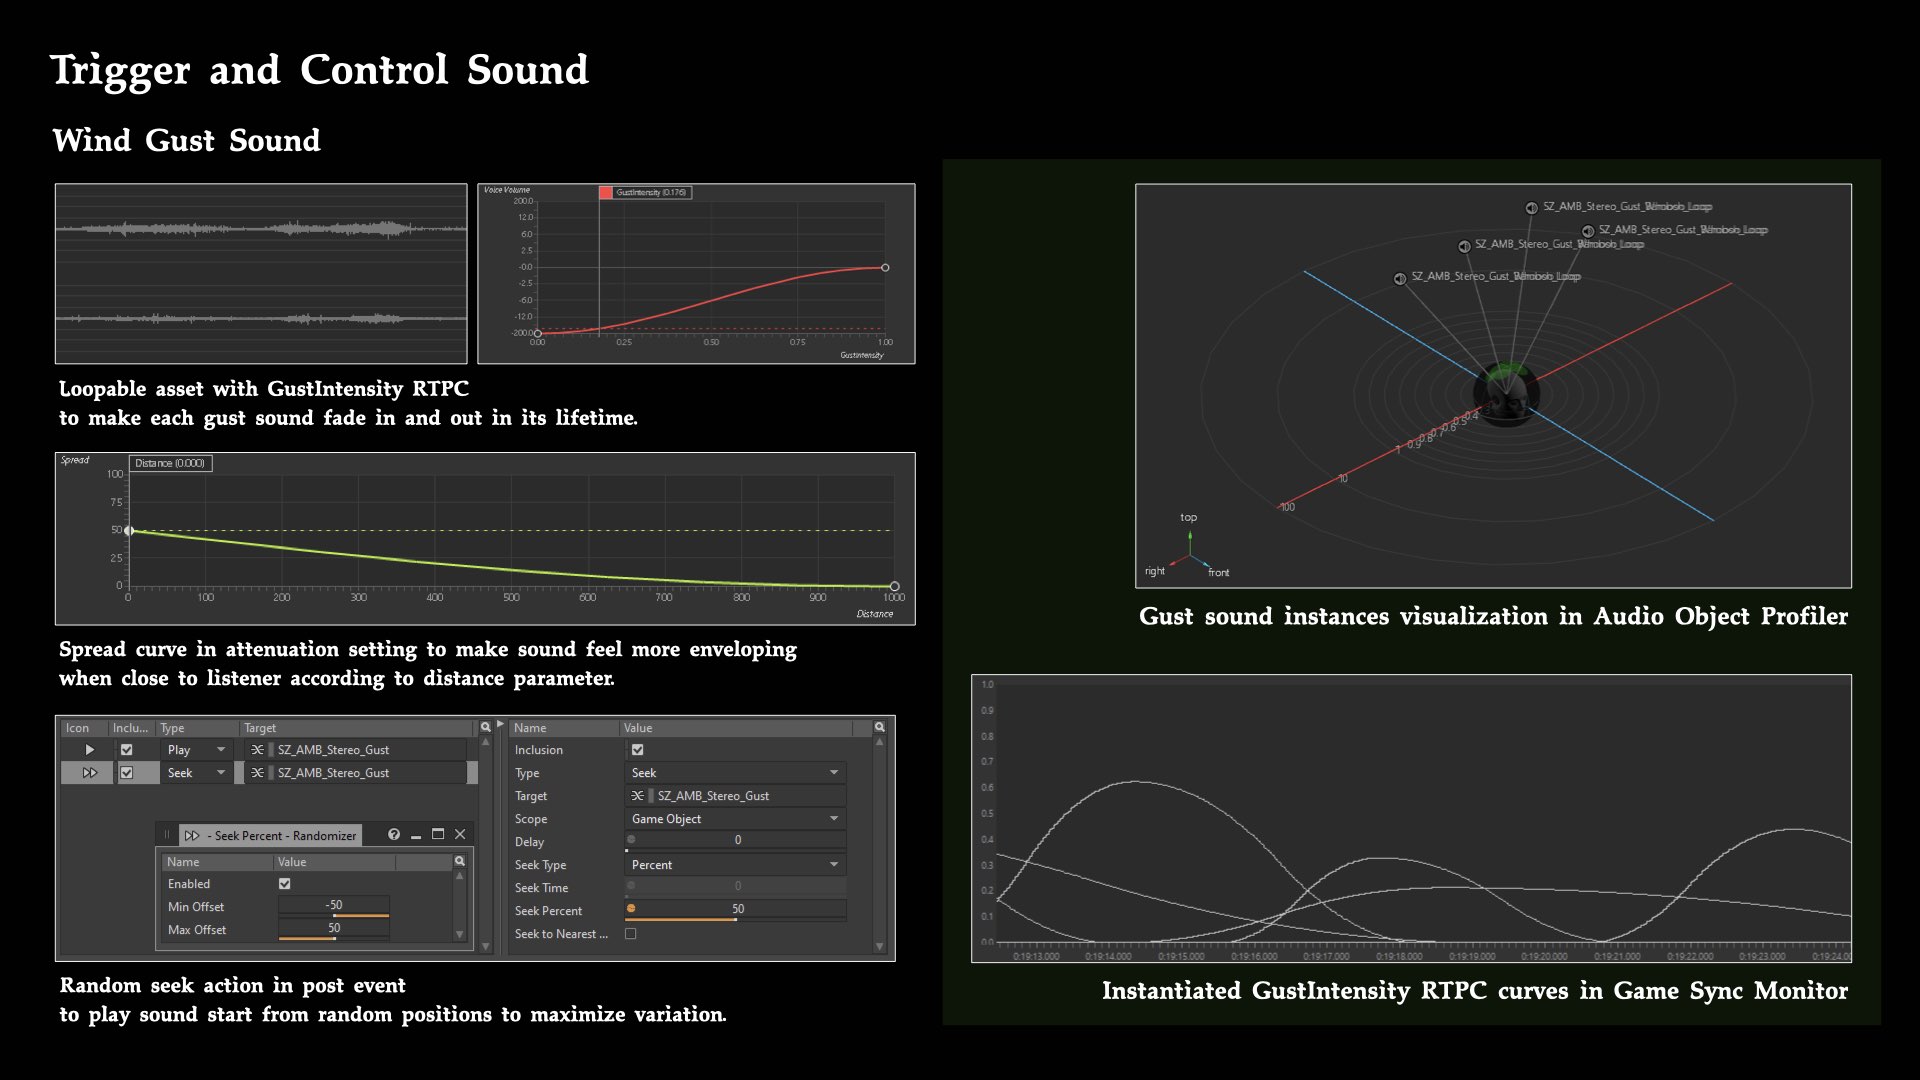Viewport: 1920px width, 1080px height.
Task: Click the end point of the Spread curve
Action: (x=894, y=587)
